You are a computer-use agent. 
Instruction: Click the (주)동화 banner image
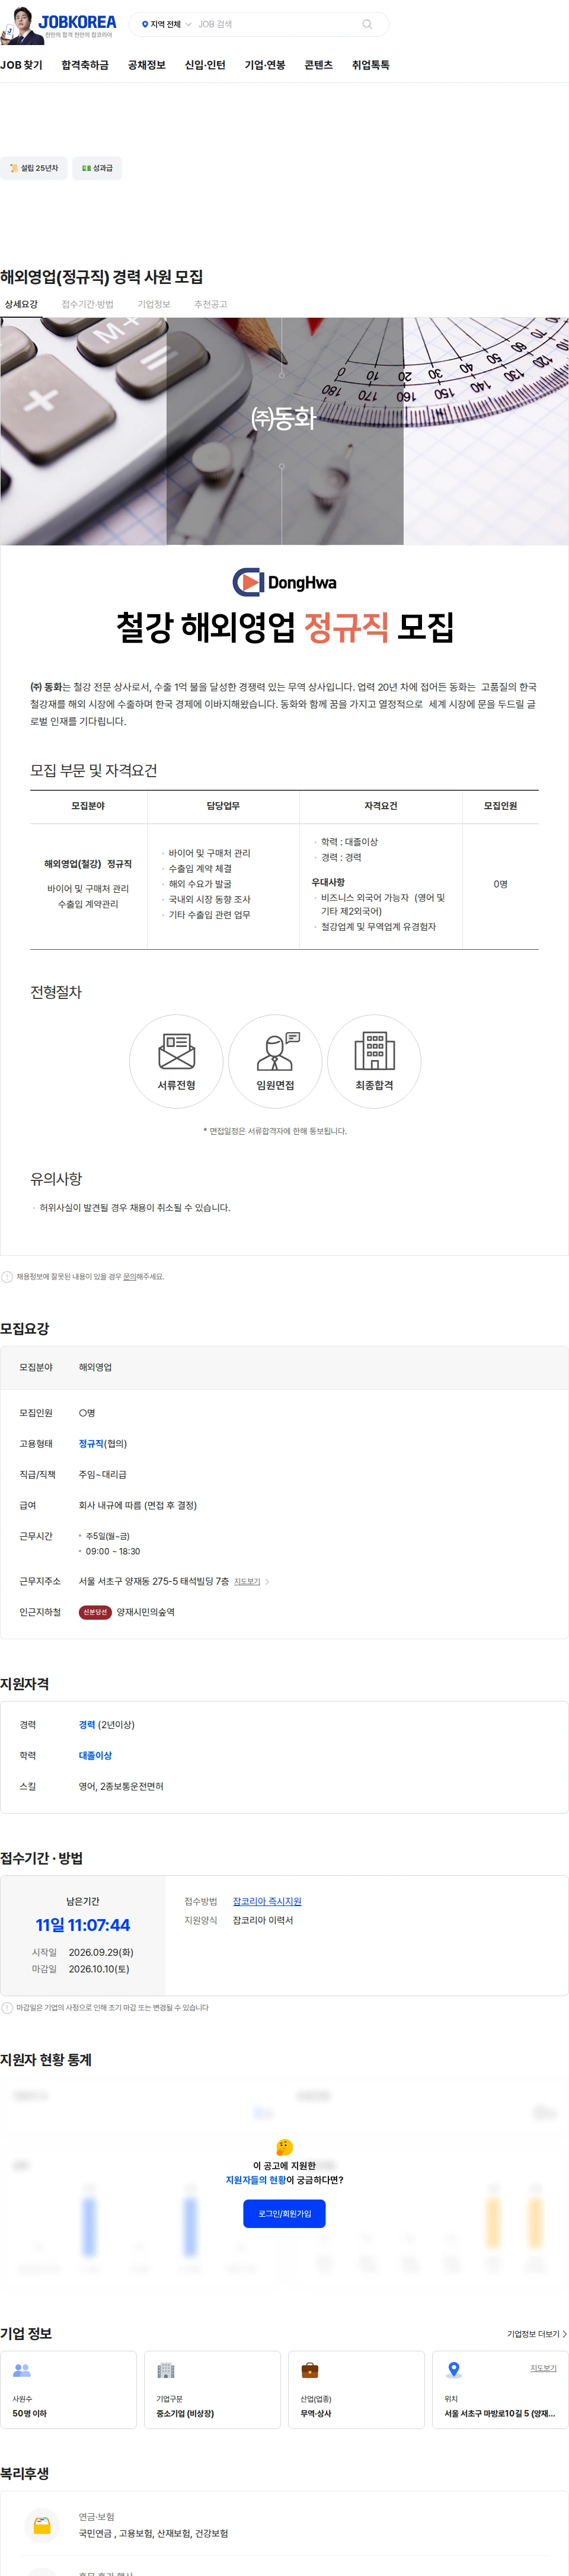click(x=284, y=431)
